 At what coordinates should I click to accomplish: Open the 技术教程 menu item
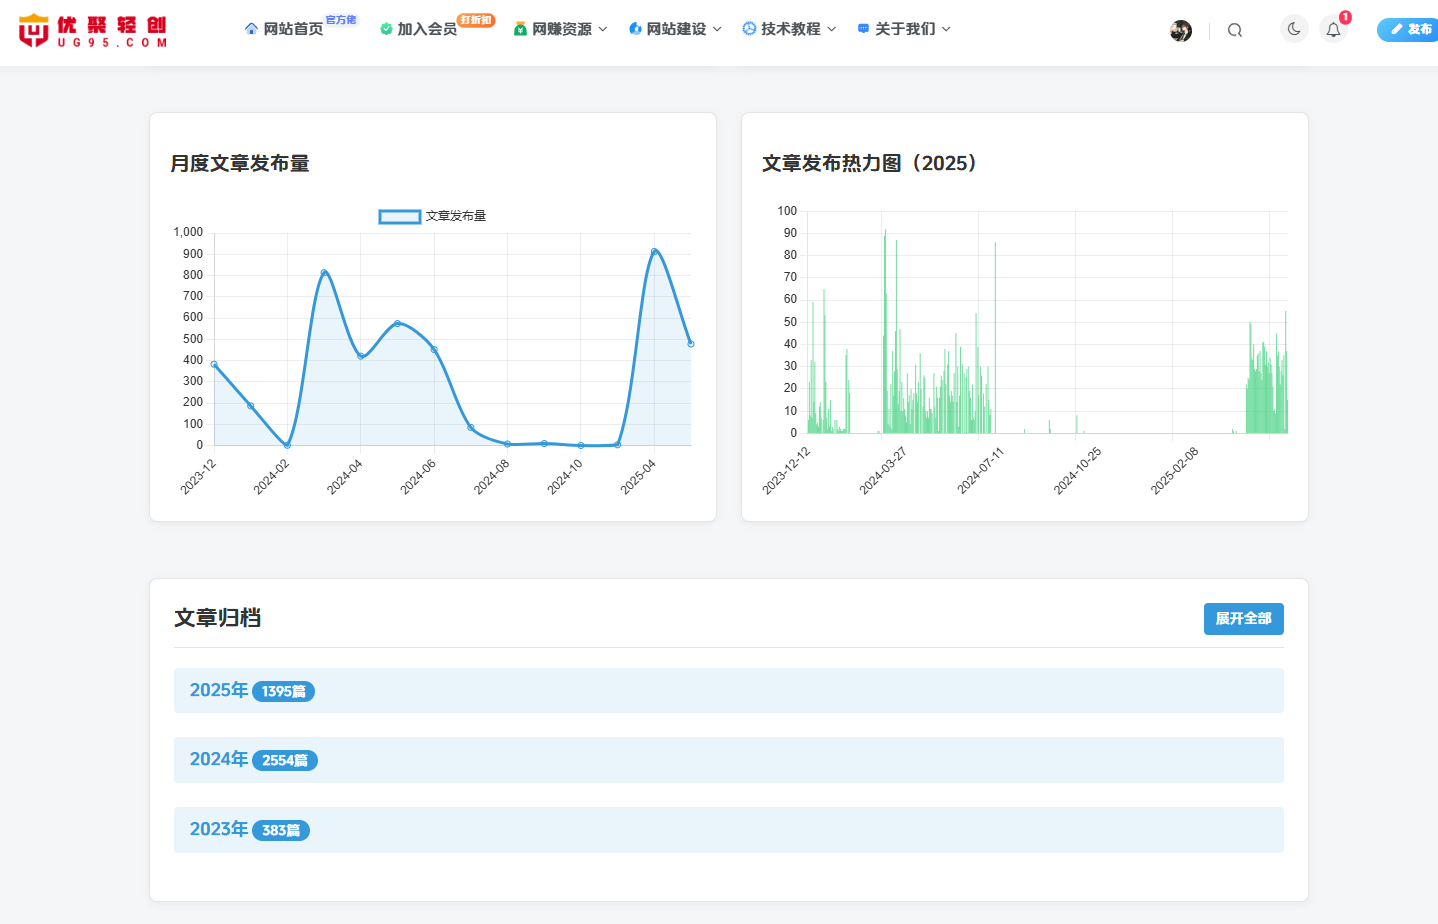tap(791, 29)
